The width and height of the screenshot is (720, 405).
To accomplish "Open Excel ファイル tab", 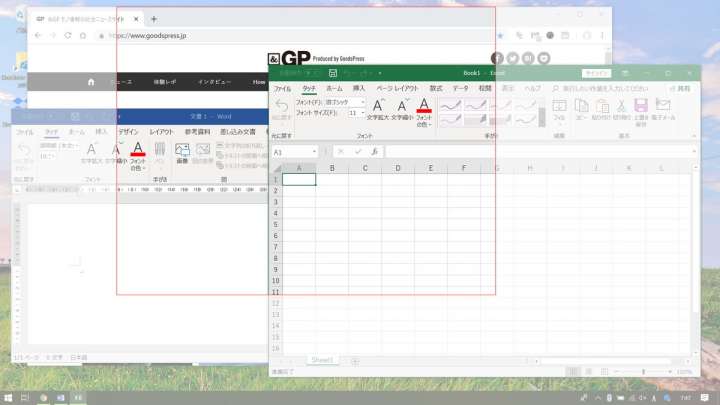I will pos(282,89).
